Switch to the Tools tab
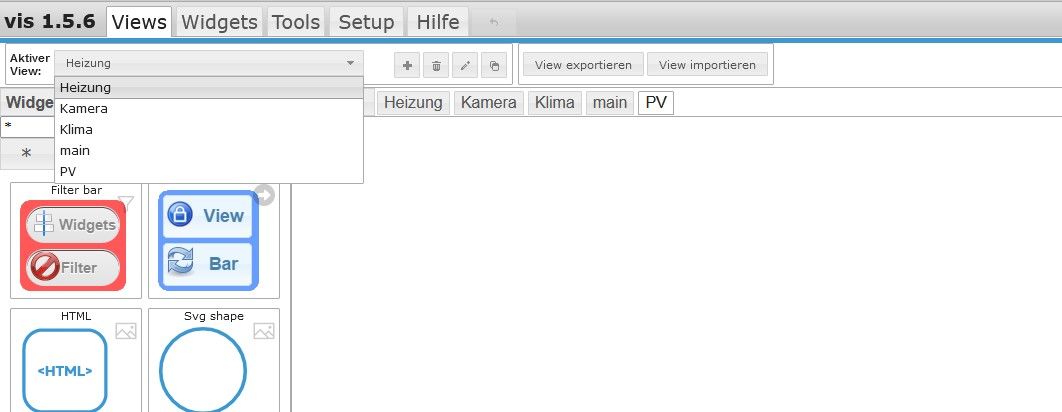1062x412 pixels. coord(296,22)
